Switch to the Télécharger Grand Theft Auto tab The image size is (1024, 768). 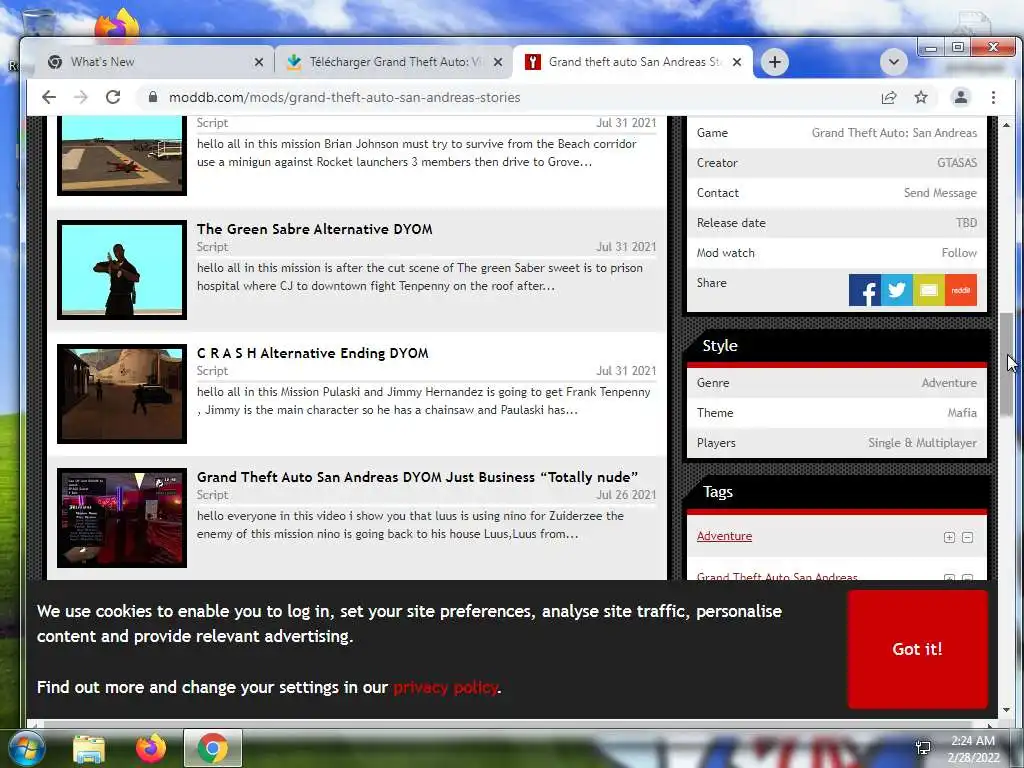coord(394,62)
